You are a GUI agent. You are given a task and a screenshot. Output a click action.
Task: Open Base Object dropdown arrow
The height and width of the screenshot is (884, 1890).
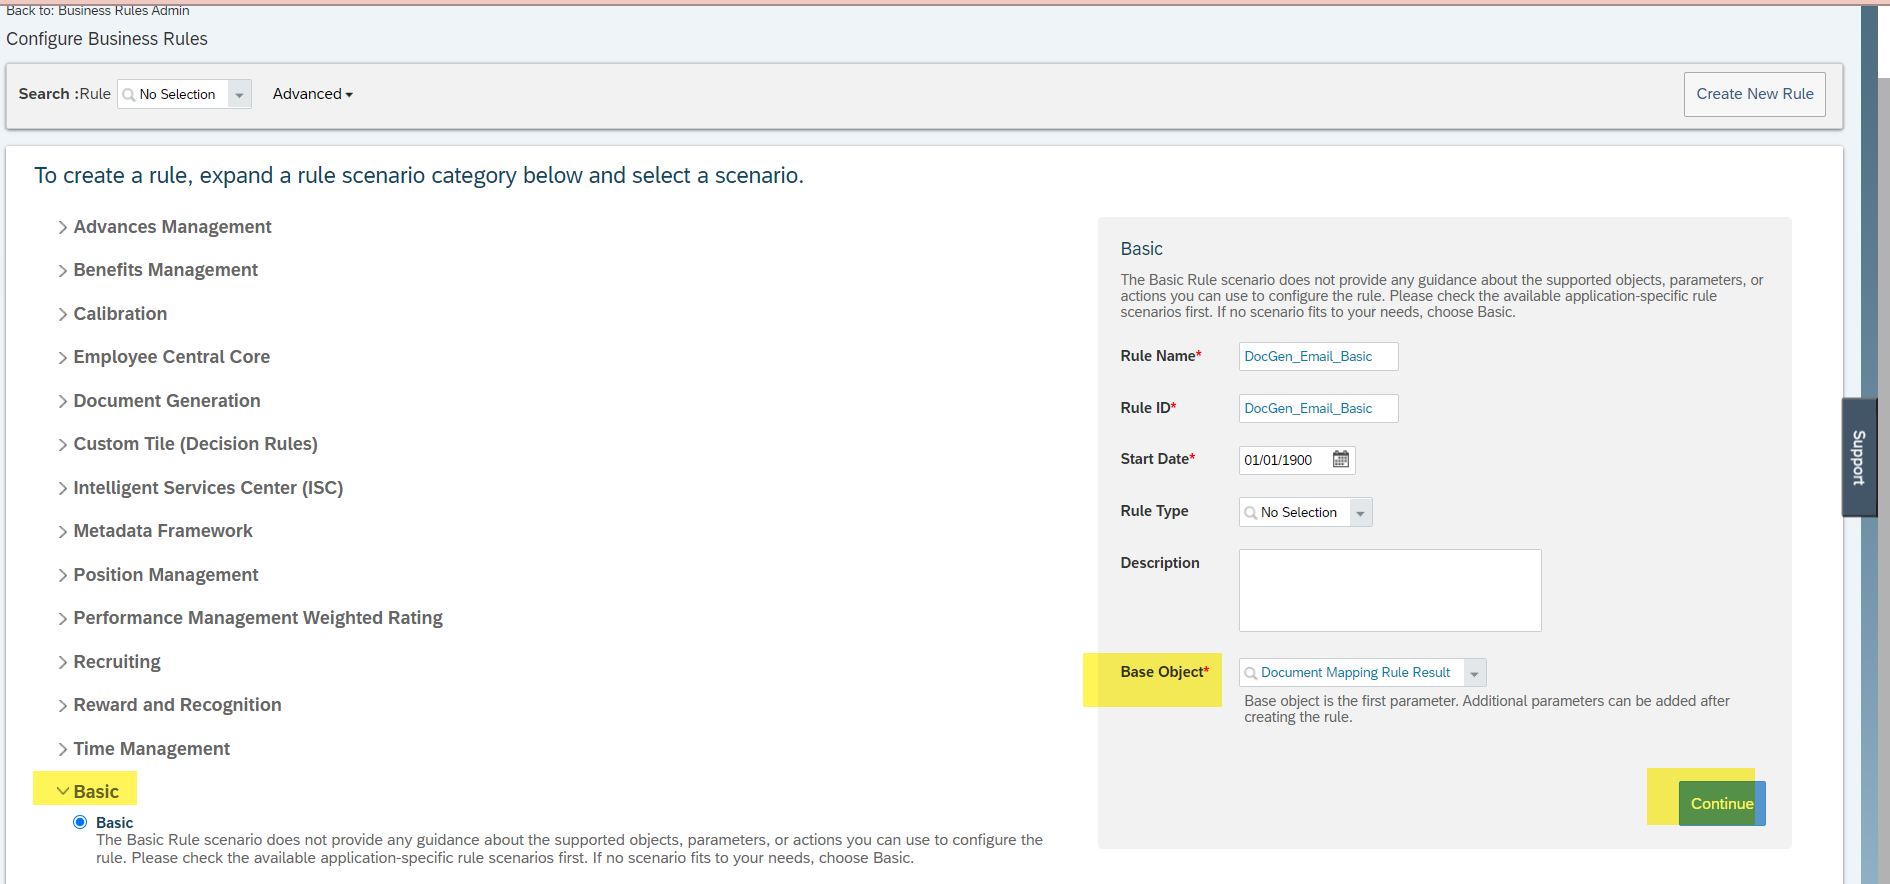pos(1475,673)
